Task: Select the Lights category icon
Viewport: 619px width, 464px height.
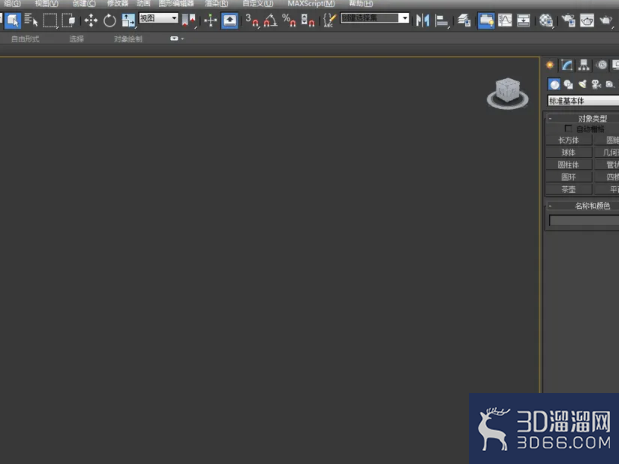Action: [x=582, y=84]
